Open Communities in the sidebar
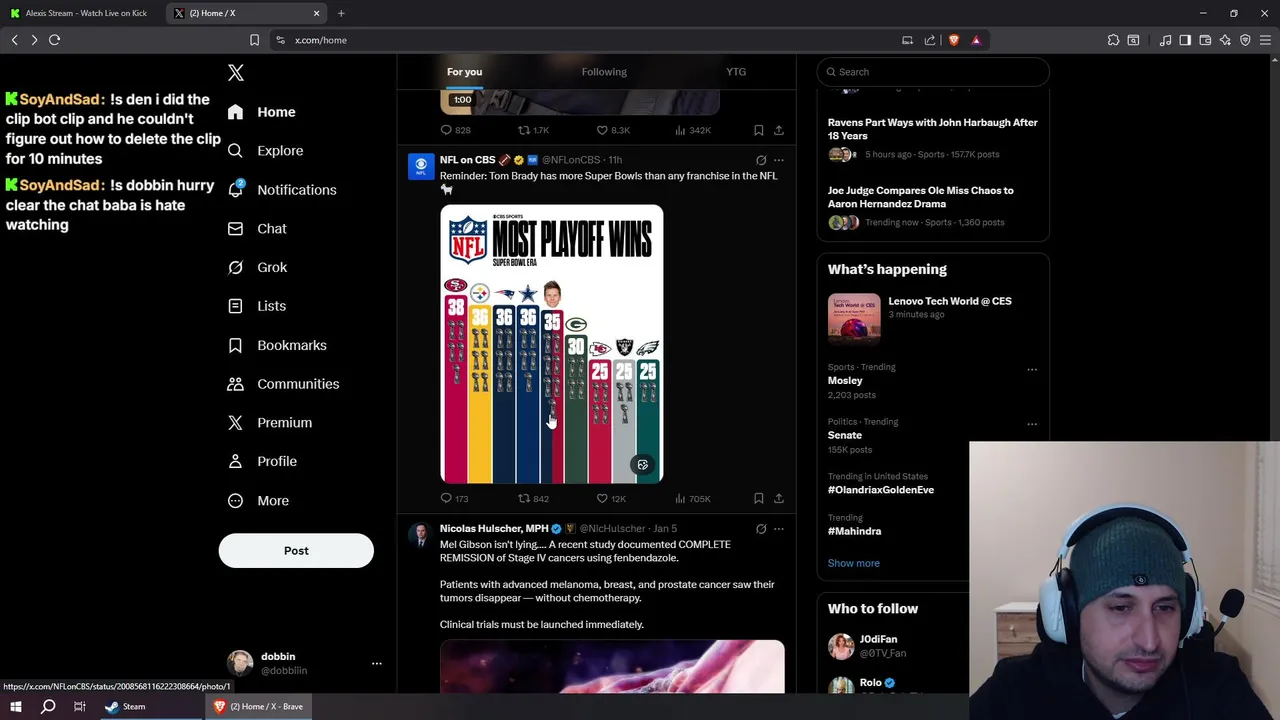The height and width of the screenshot is (720, 1280). 284,384
